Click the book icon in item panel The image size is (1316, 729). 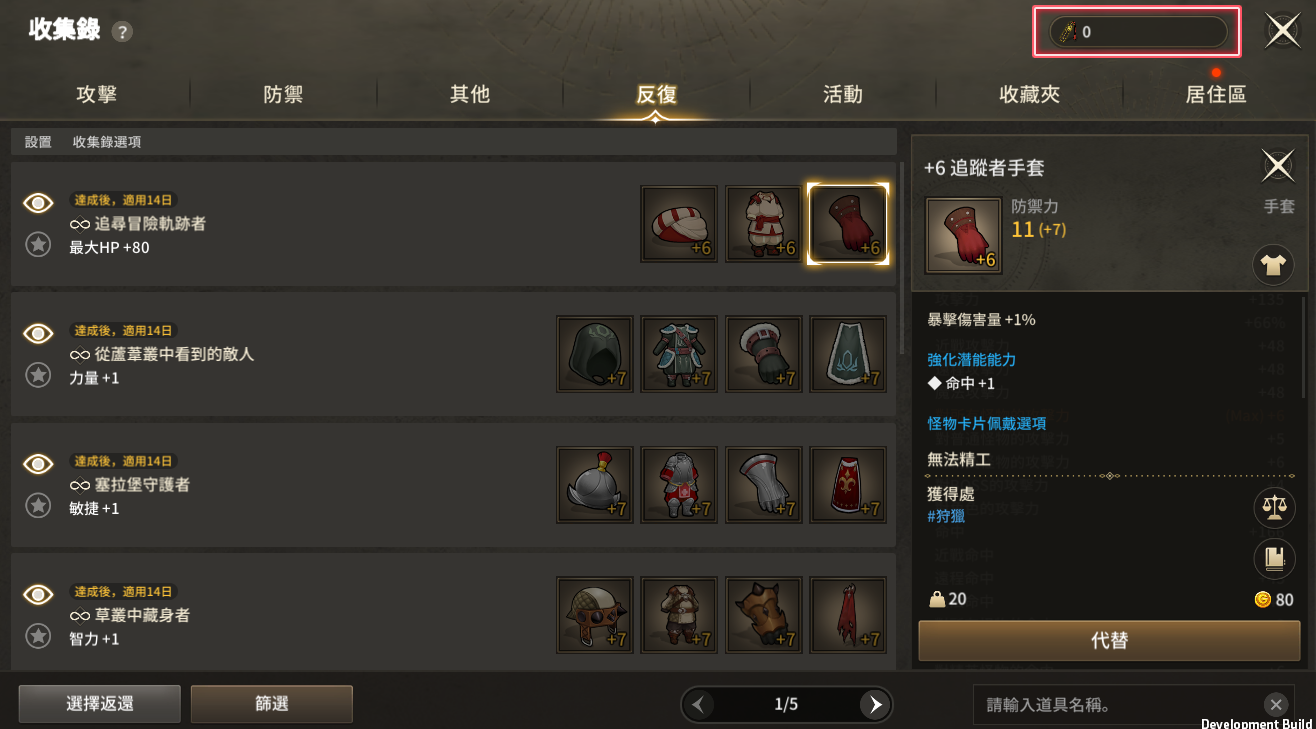click(1273, 558)
